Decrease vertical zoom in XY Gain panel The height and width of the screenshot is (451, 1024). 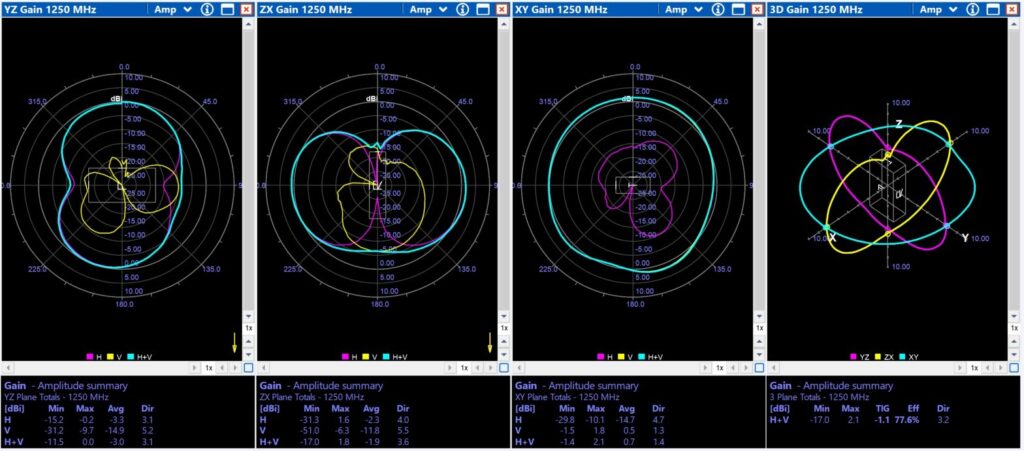click(x=758, y=354)
